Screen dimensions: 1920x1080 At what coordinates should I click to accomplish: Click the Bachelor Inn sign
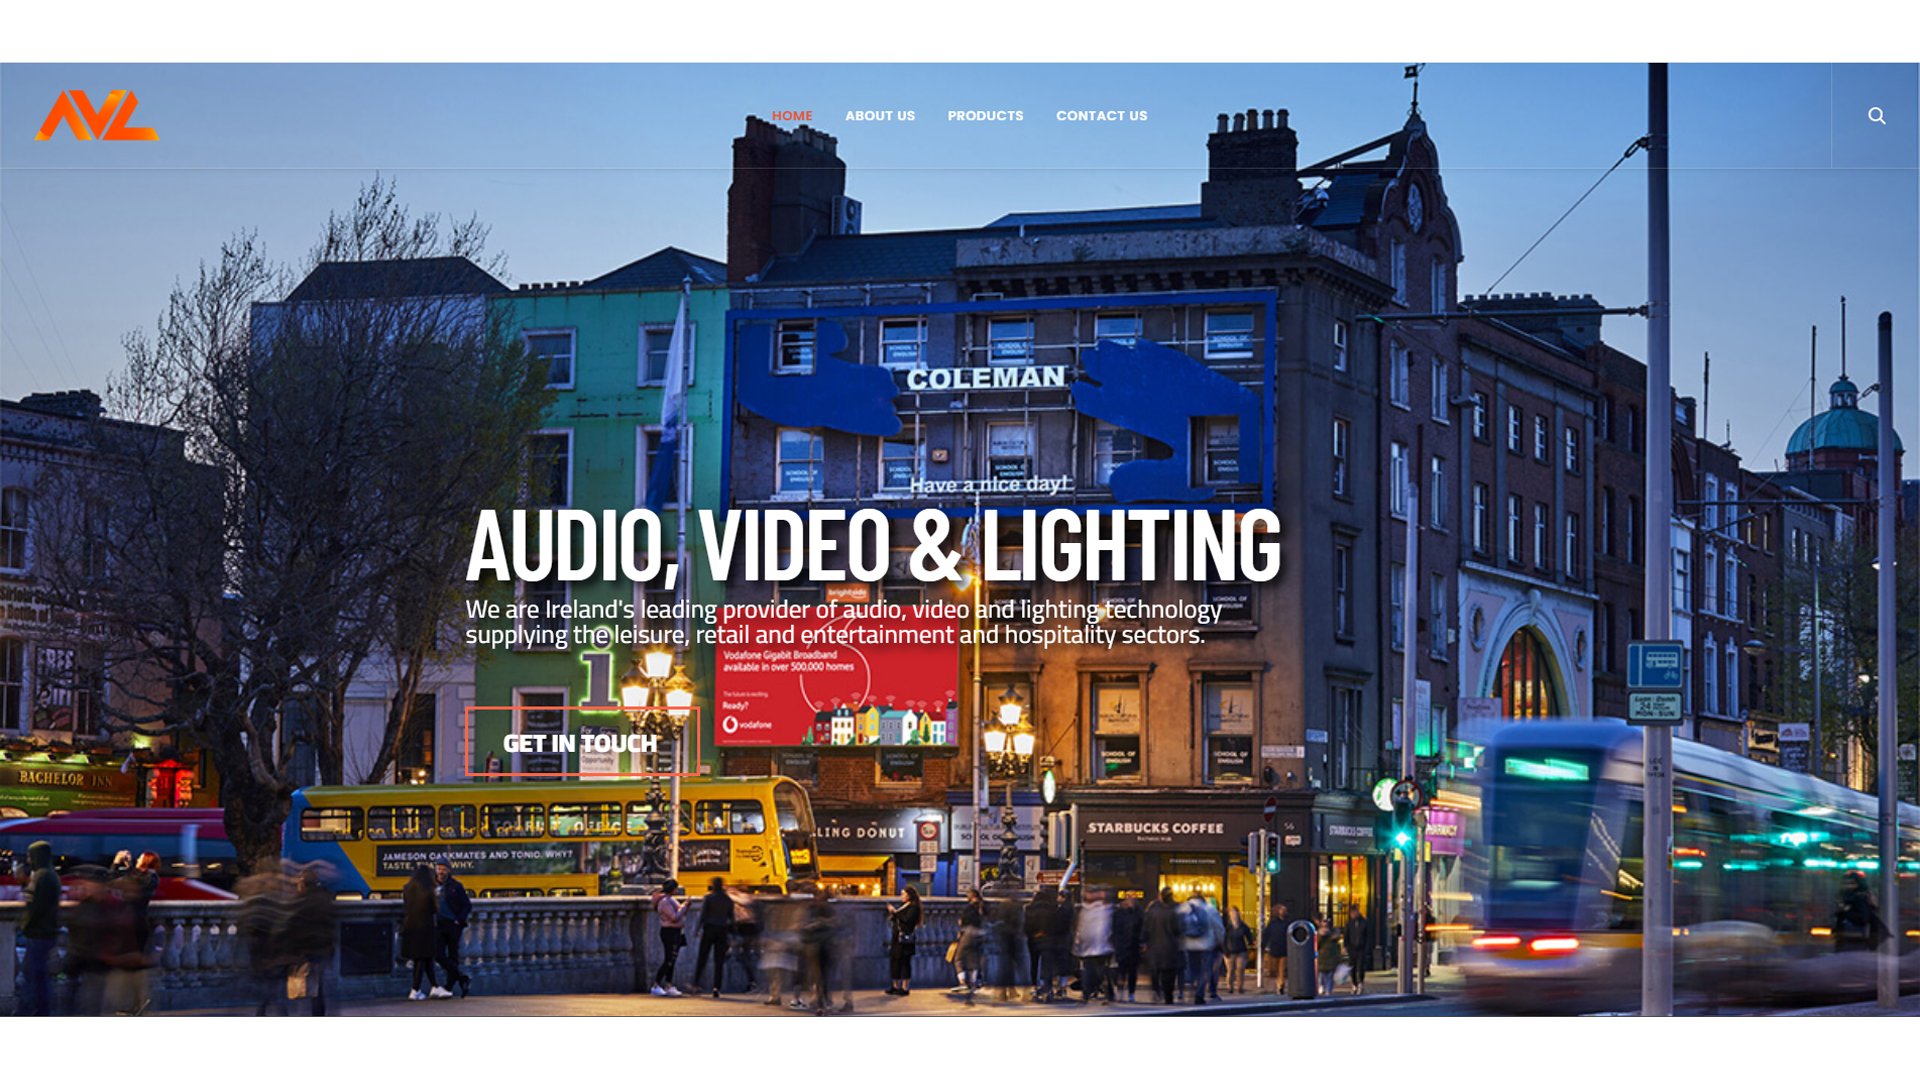pos(66,779)
